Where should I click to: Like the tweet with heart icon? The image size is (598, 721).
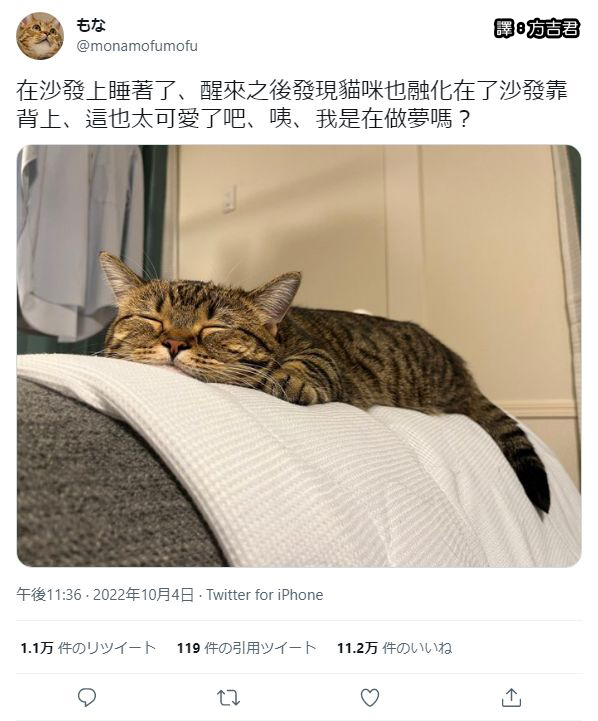coord(370,697)
